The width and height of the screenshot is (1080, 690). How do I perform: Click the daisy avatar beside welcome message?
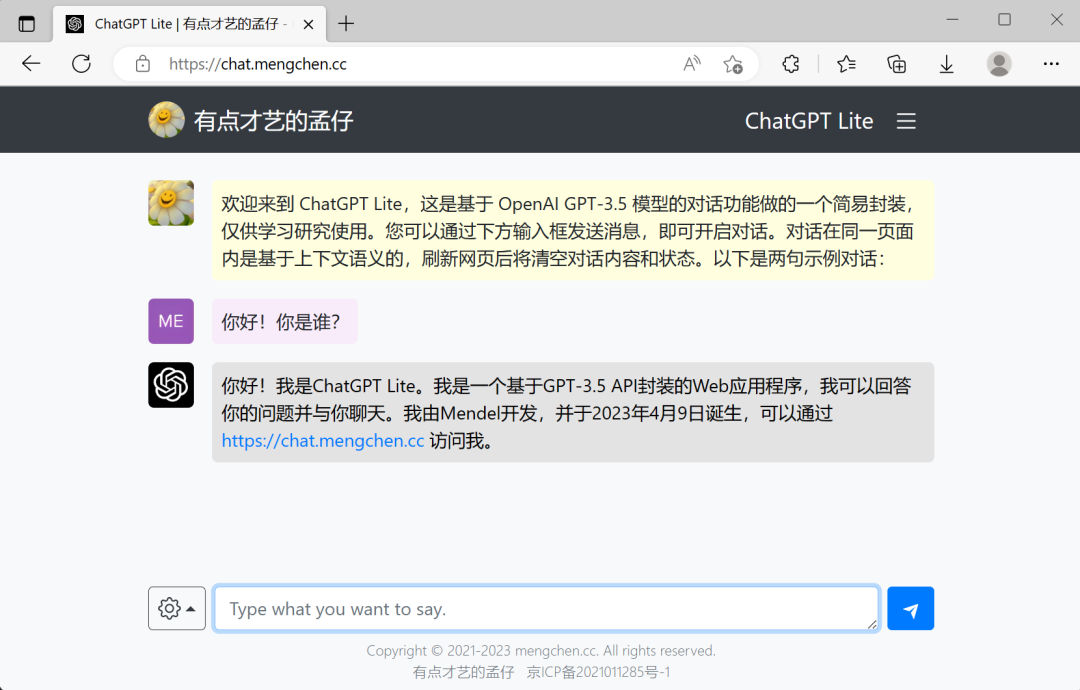[x=171, y=203]
